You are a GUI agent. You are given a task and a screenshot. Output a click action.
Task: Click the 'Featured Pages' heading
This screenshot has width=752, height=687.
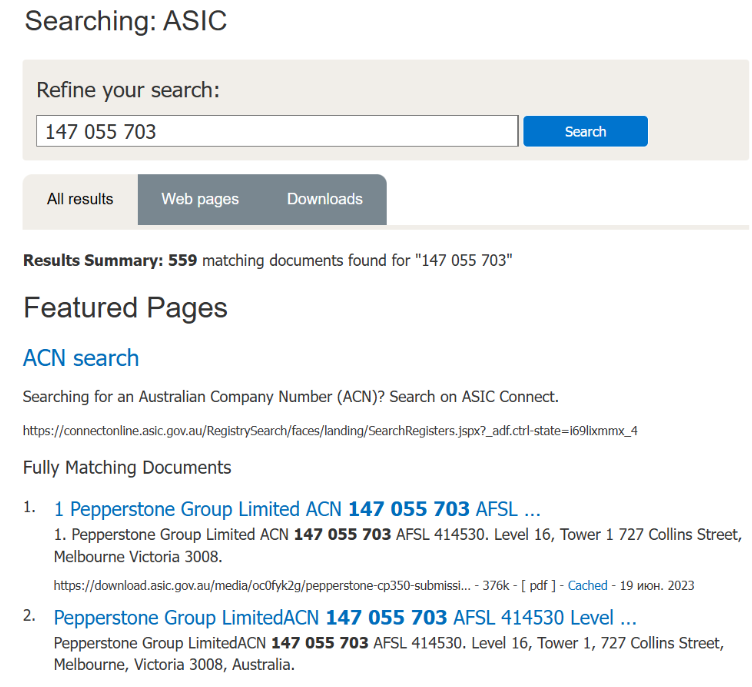(125, 308)
